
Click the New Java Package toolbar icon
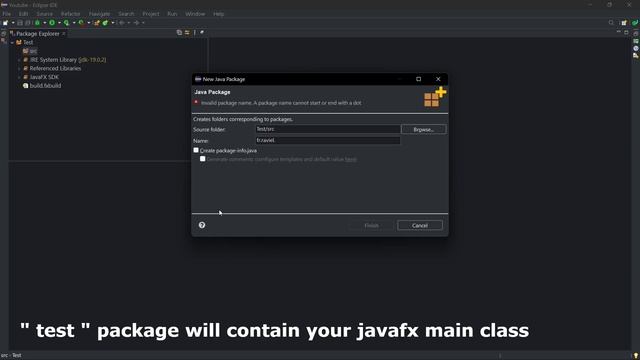pyautogui.click(x=97, y=23)
